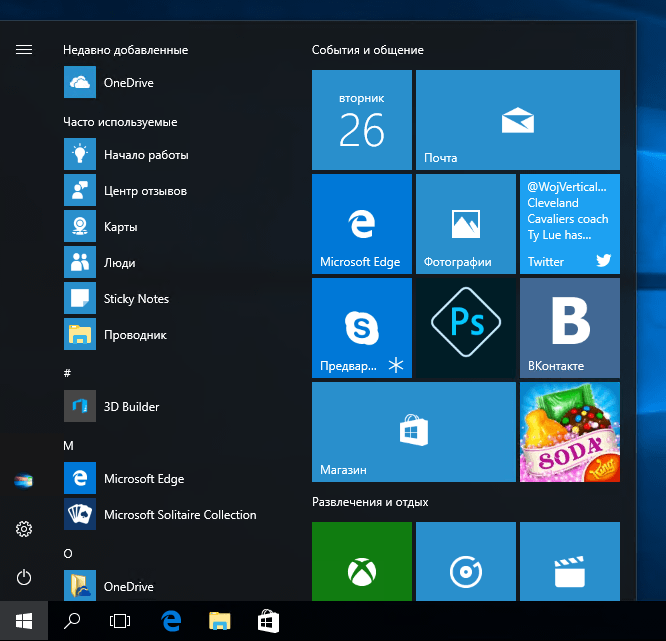
Task: Open the Магазин store tile
Action: pos(414,432)
